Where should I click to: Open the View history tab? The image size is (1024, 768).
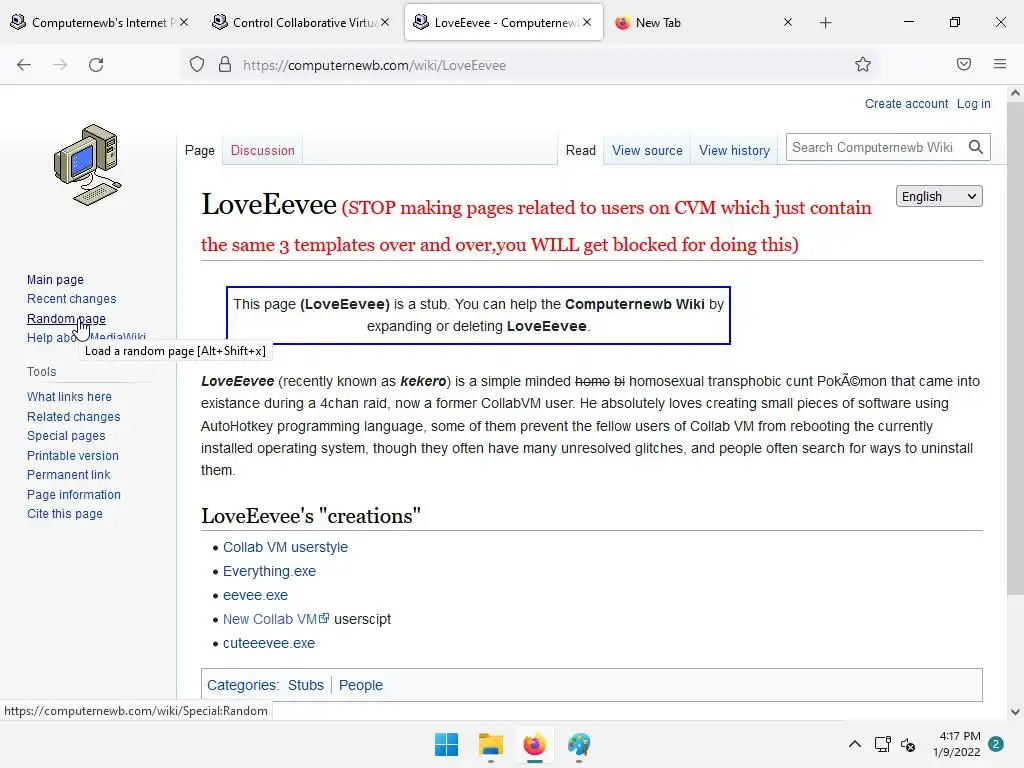pos(735,151)
